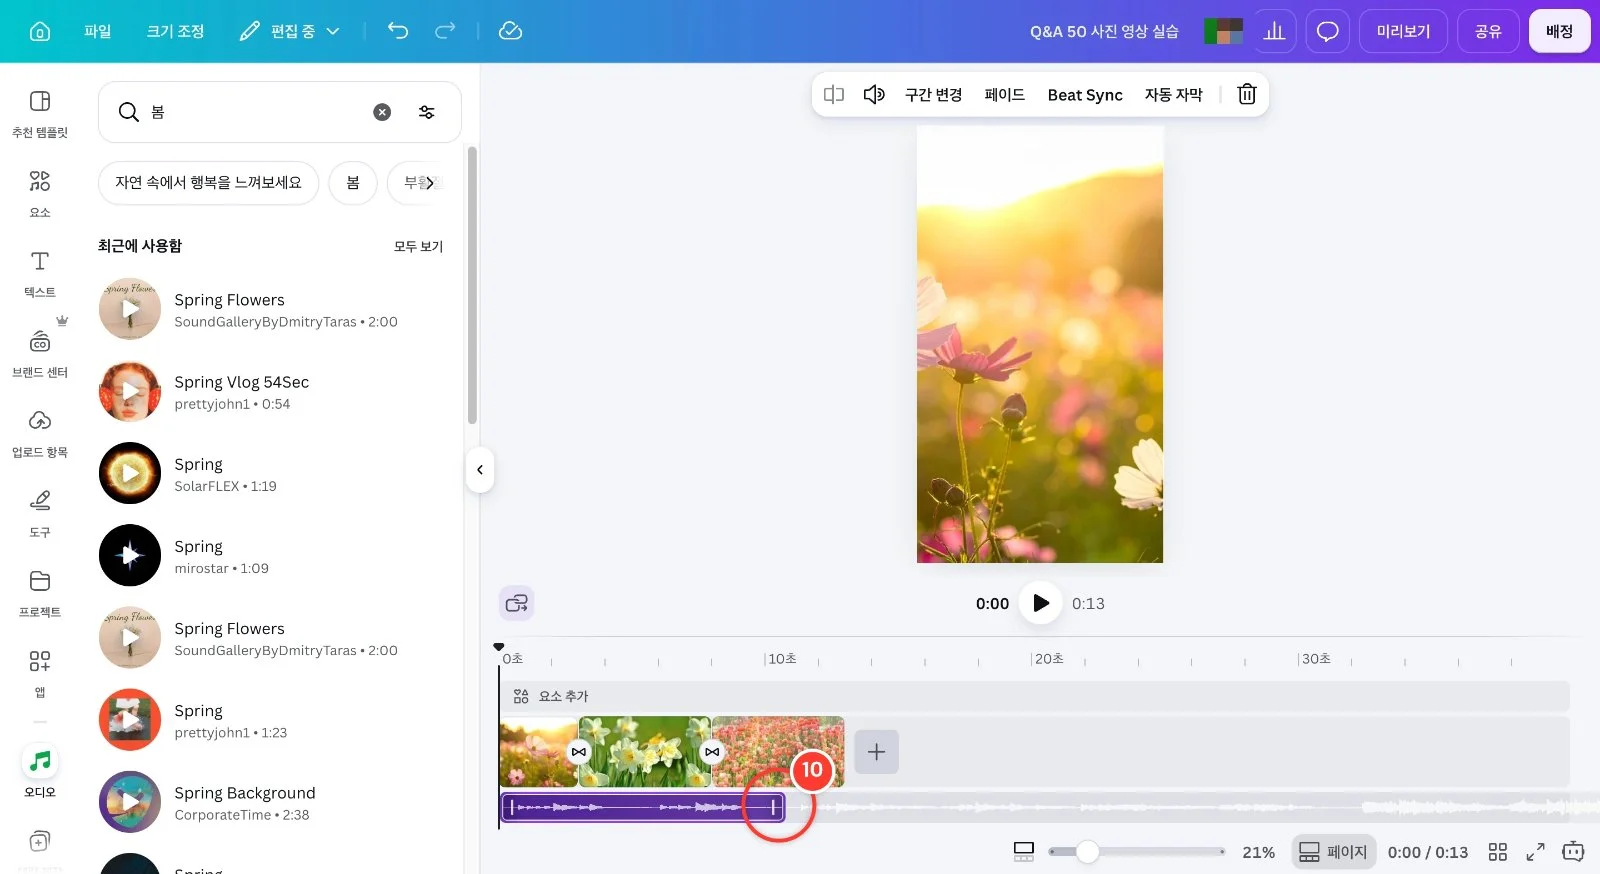This screenshot has height=874, width=1600.
Task: Select the 자연 속에서 행복을 느껴보세요 chip
Action: pos(208,182)
